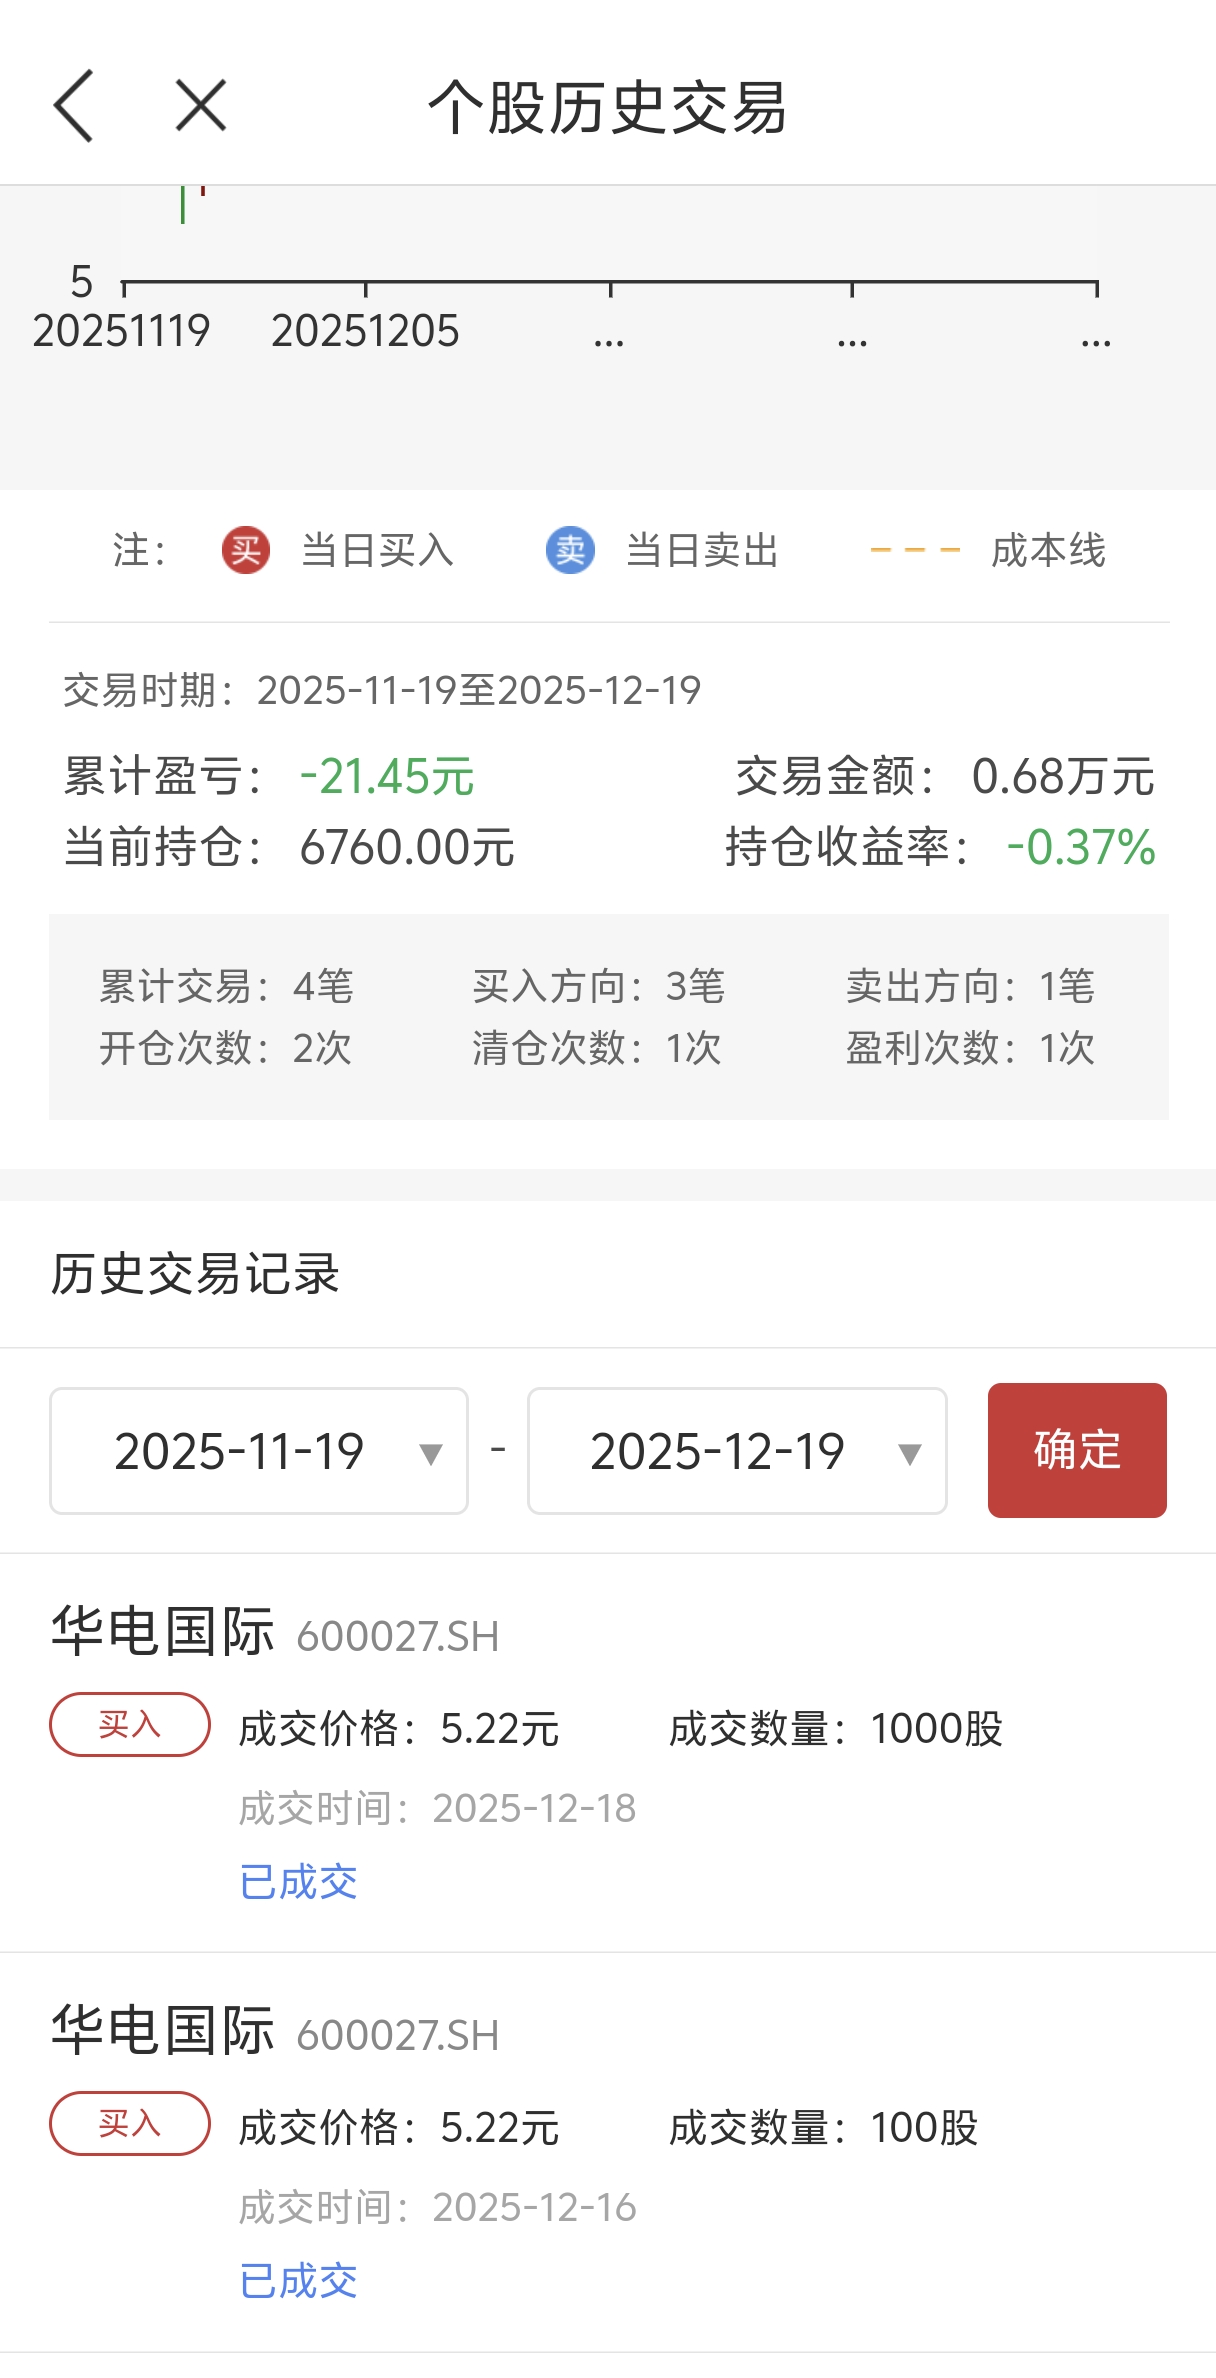Viewport: 1216px width, 2378px height.
Task: Open 已成交 status for 2025-12-16 trade
Action: coord(298,2281)
